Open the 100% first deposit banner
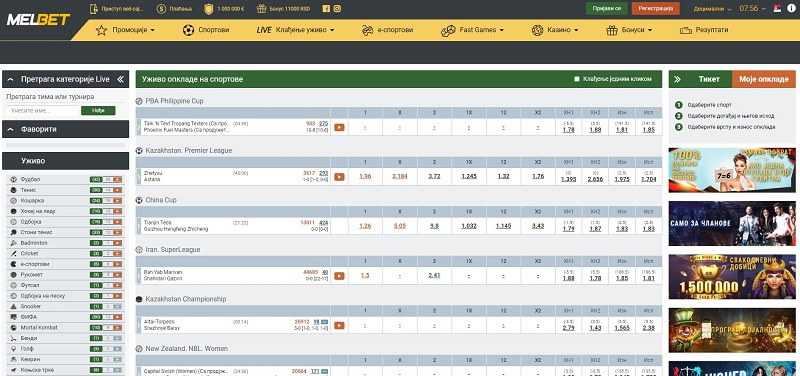 (x=732, y=170)
